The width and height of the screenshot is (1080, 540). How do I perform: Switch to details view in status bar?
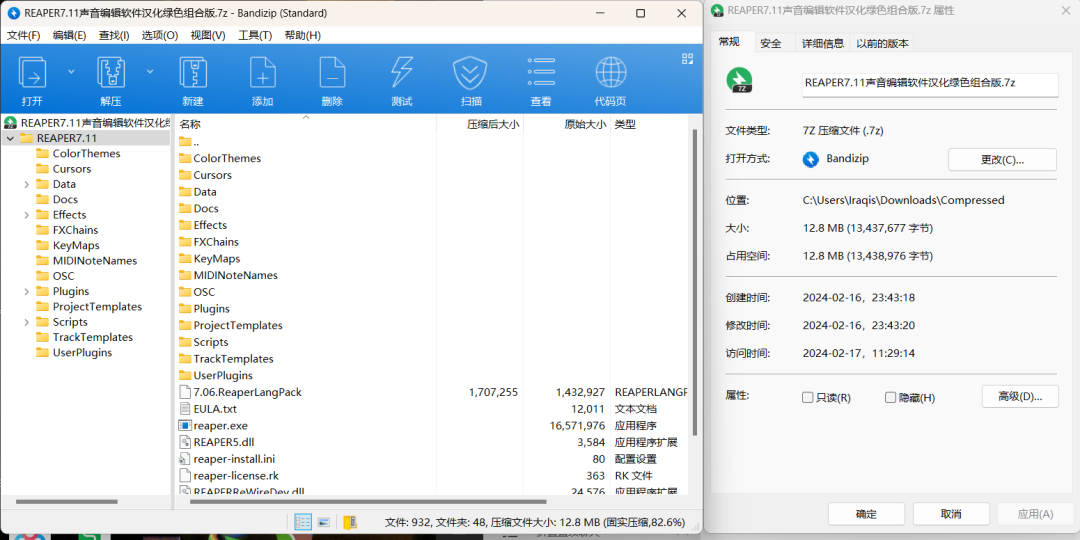point(302,522)
